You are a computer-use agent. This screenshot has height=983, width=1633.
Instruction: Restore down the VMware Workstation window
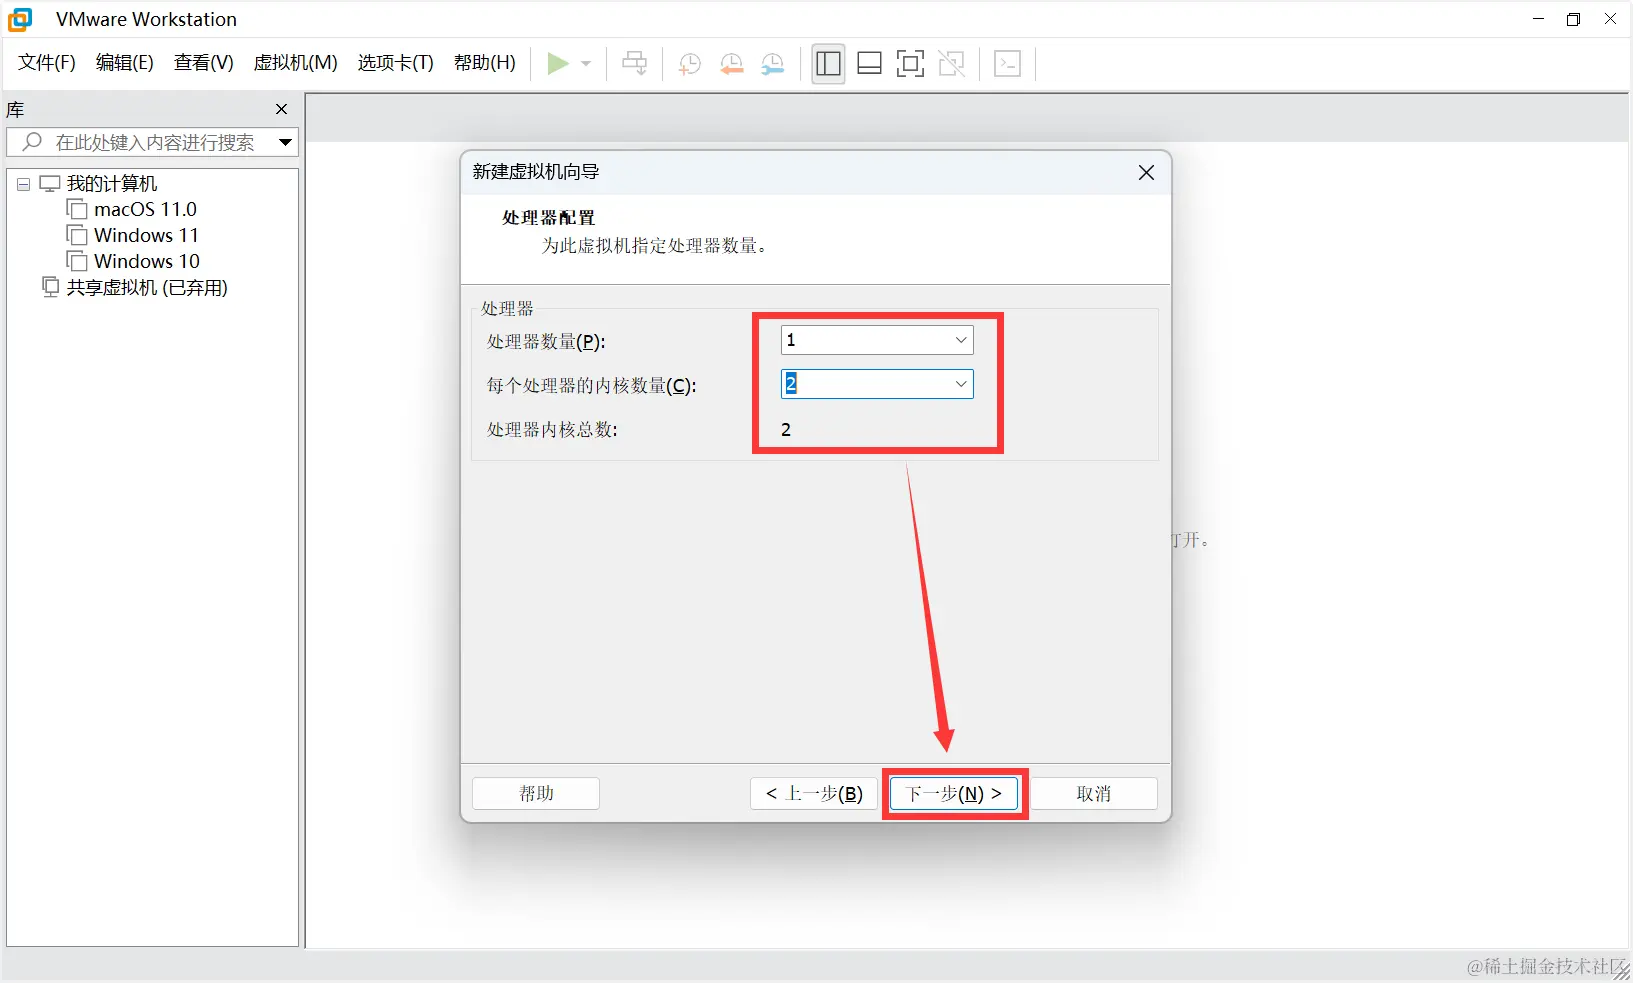coord(1574,19)
